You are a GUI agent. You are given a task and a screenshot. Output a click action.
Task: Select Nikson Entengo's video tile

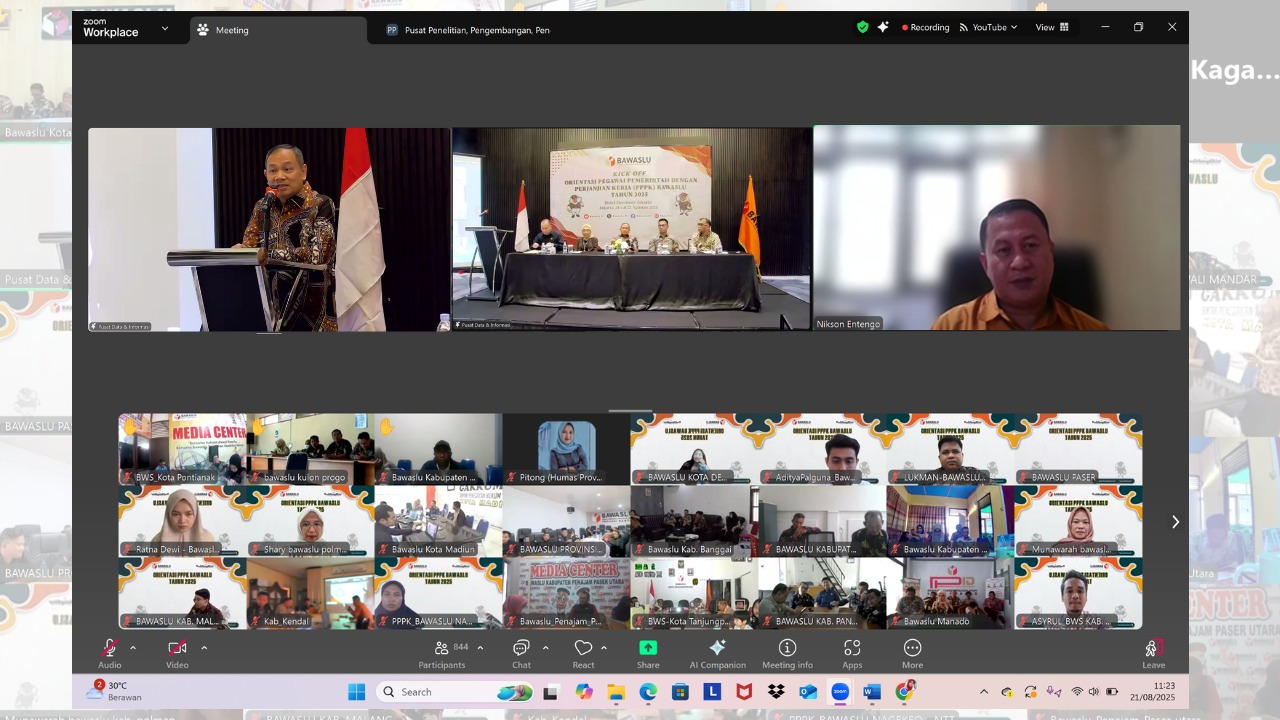(996, 228)
